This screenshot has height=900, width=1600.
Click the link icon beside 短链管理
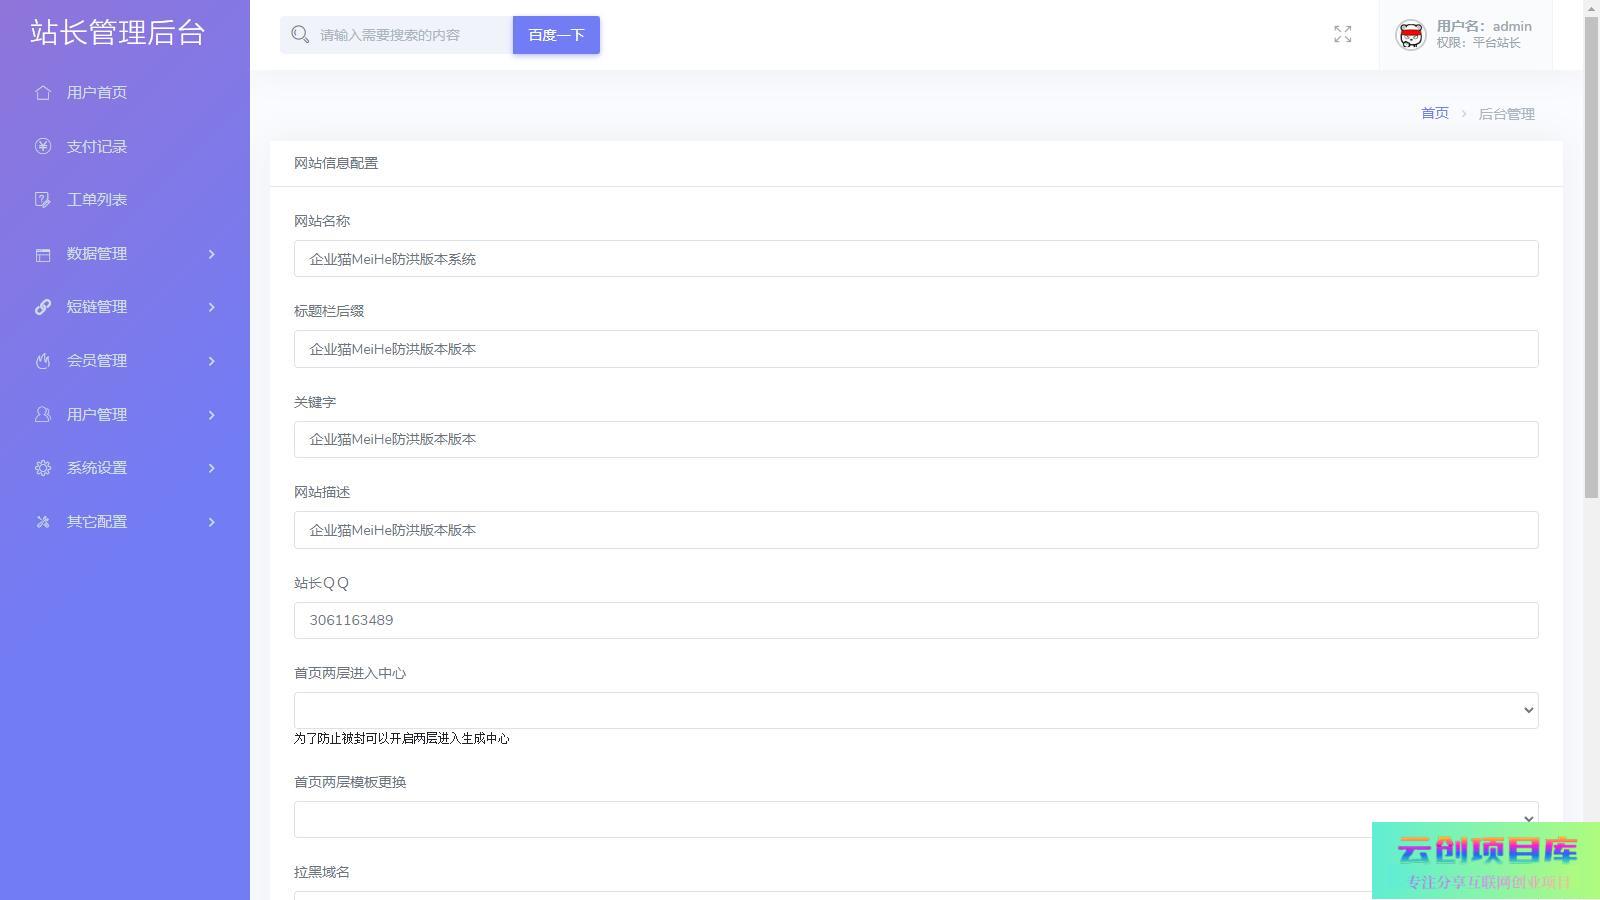tap(42, 307)
